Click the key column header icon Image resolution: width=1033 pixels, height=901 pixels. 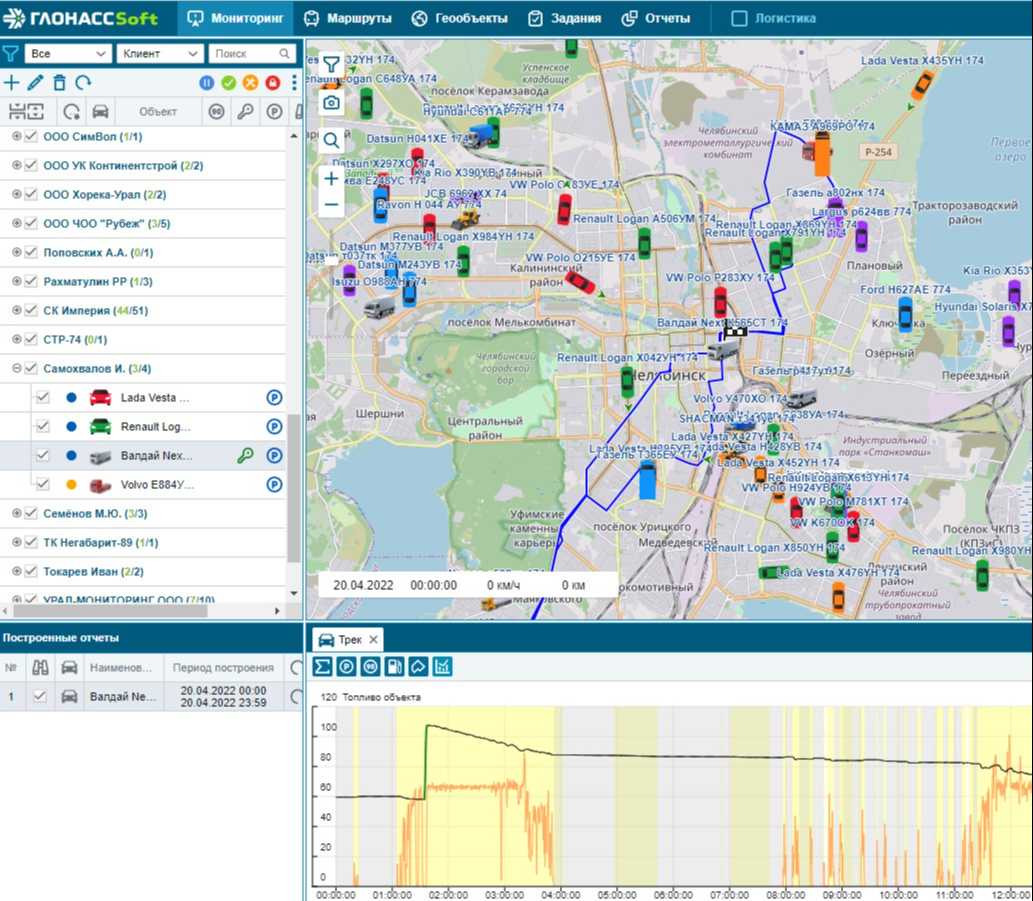[x=245, y=111]
